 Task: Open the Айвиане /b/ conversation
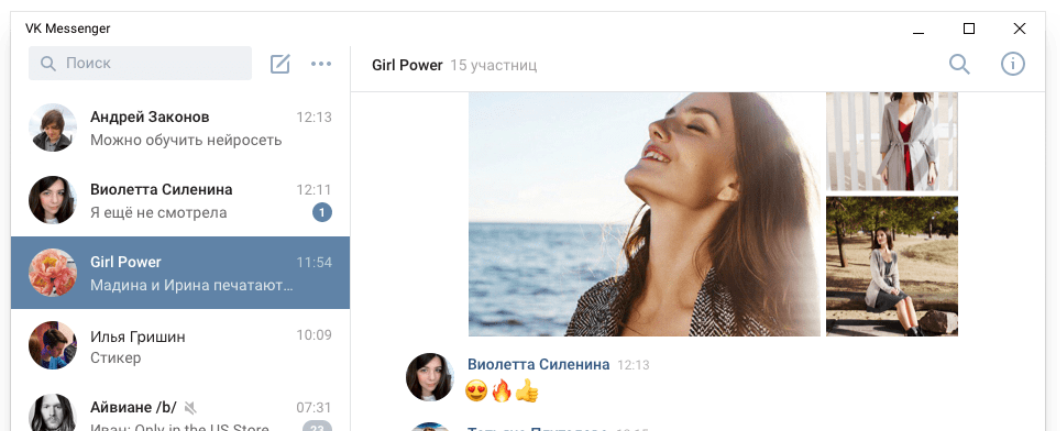[180, 407]
